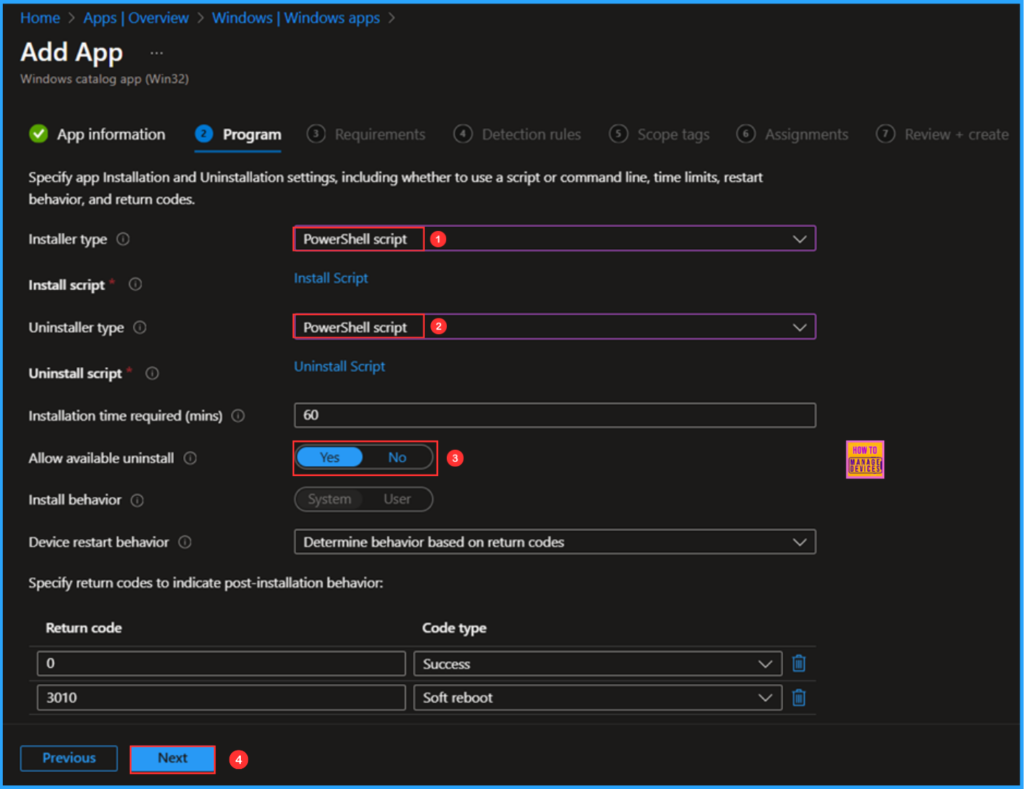The height and width of the screenshot is (789, 1024).
Task: Enable Yes for Allow available uninstall
Action: point(329,457)
